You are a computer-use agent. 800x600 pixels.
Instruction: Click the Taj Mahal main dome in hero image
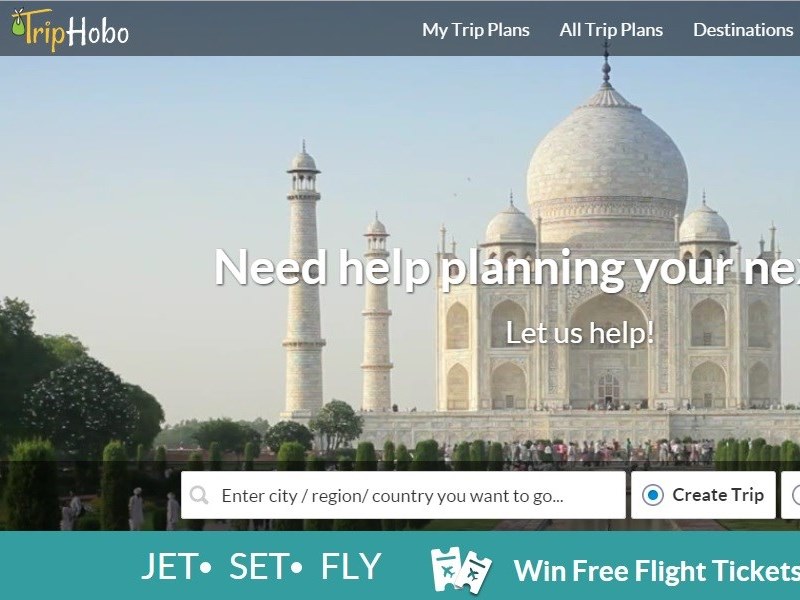607,163
